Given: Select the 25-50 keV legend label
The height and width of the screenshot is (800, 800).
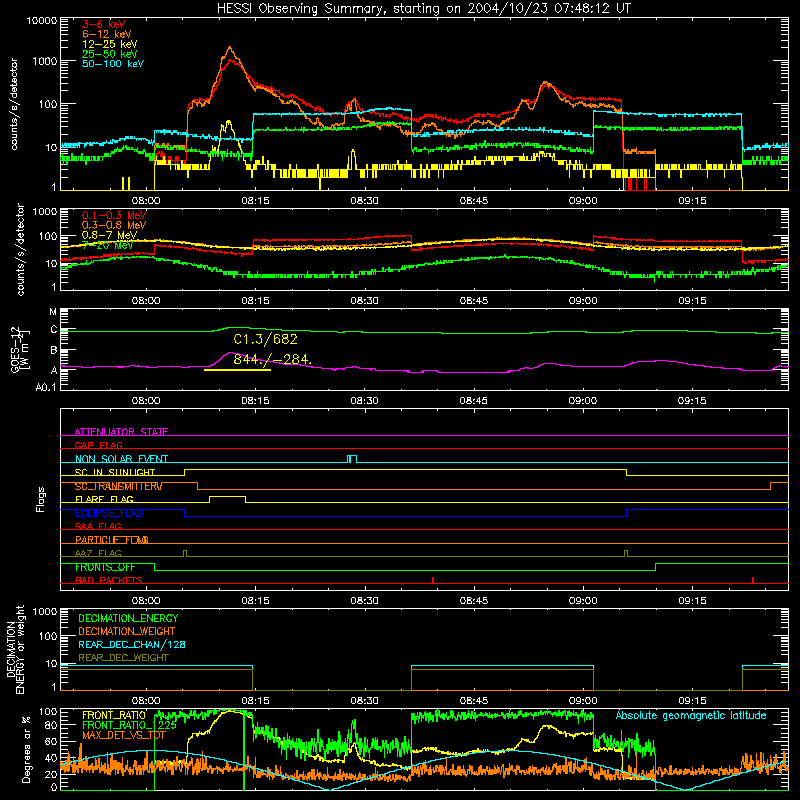Looking at the screenshot, I should coord(110,54).
